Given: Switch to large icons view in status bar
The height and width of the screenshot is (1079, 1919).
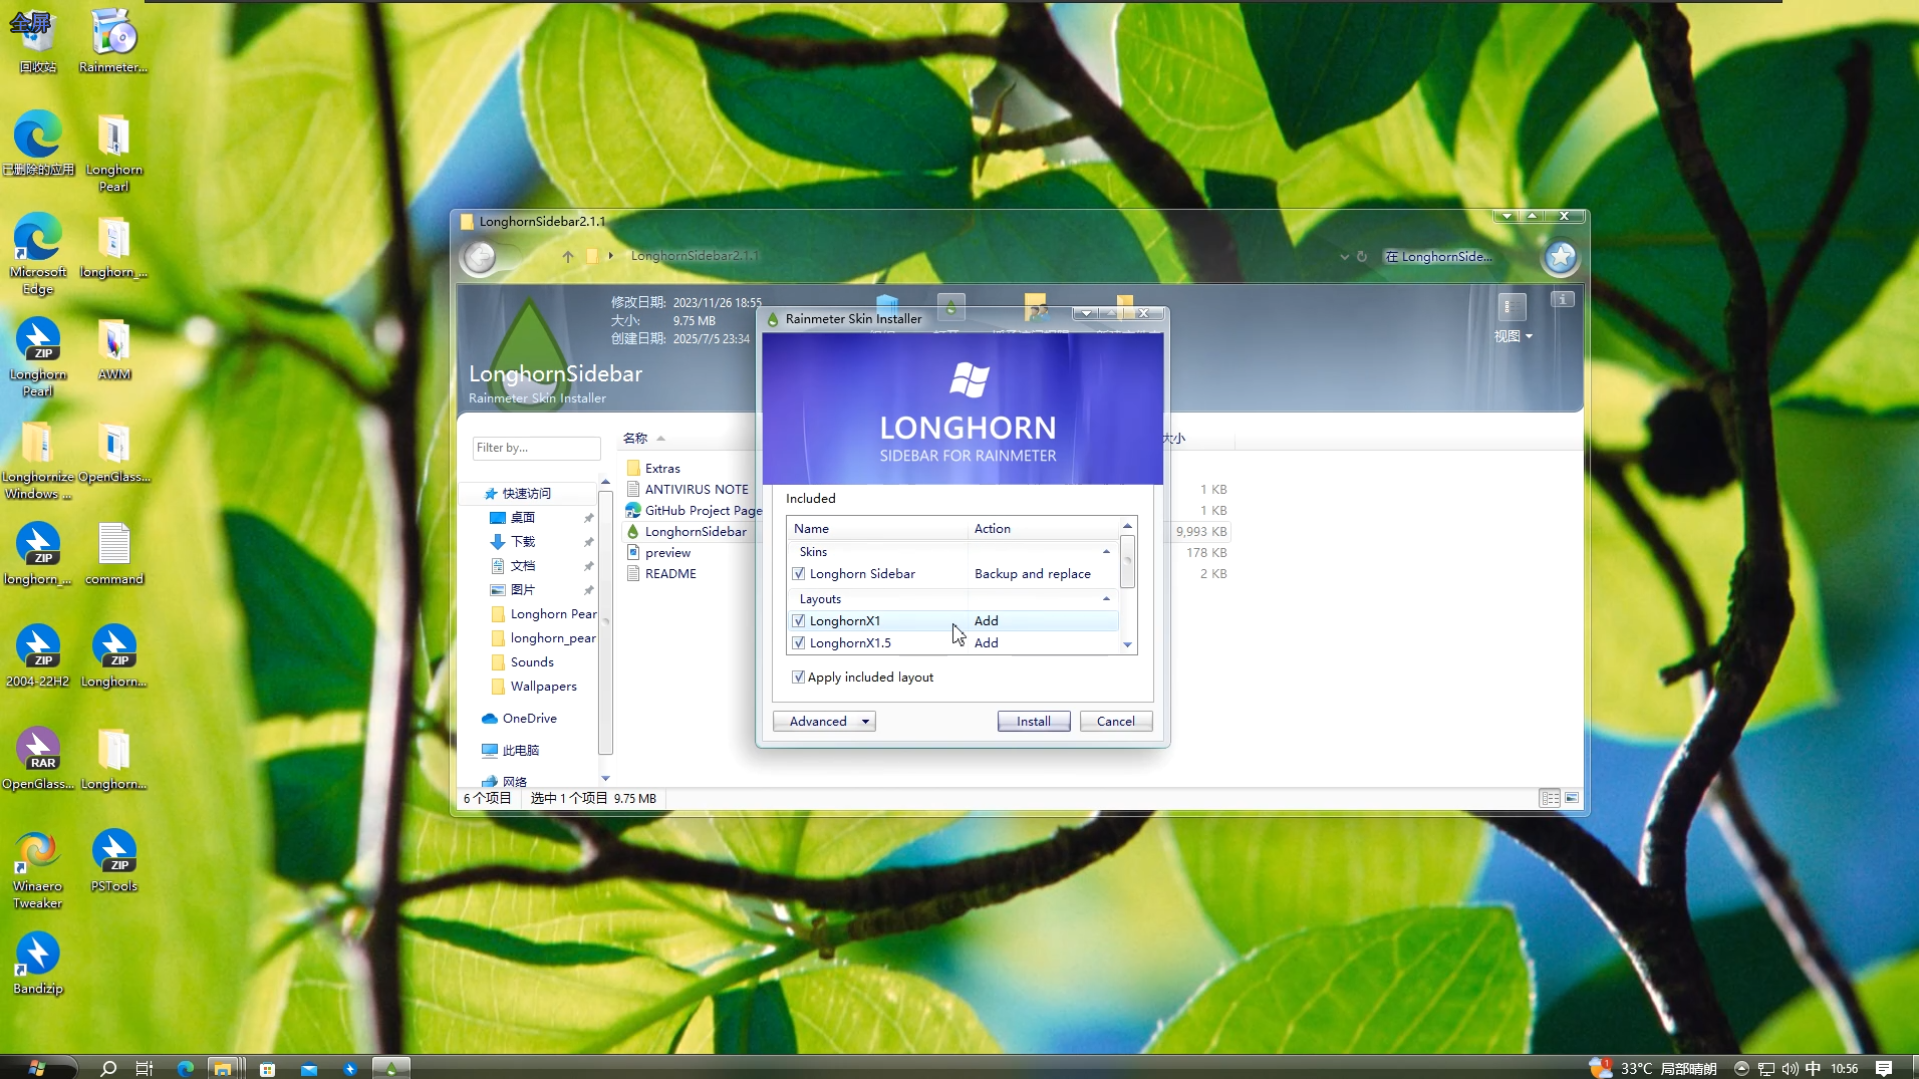Looking at the screenshot, I should 1572,798.
